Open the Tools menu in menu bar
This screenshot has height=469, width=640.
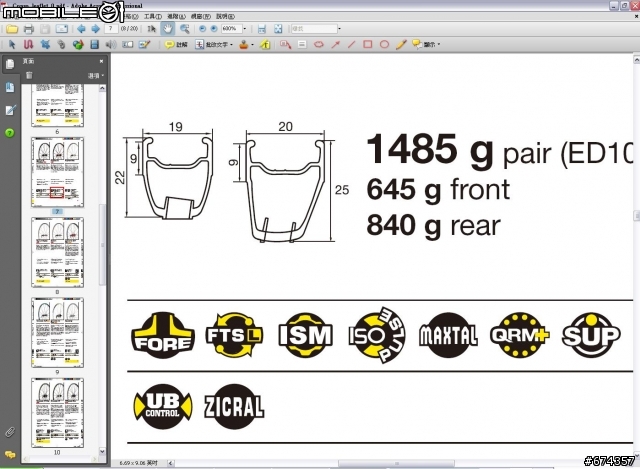pyautogui.click(x=153, y=16)
